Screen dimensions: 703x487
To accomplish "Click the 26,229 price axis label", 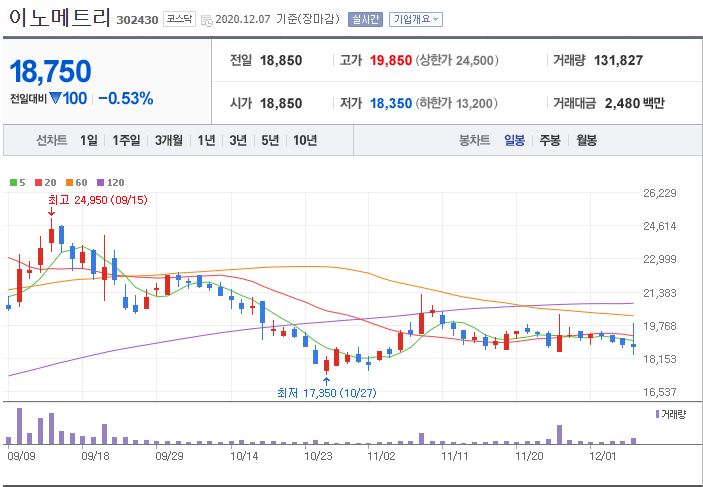I will coord(660,193).
